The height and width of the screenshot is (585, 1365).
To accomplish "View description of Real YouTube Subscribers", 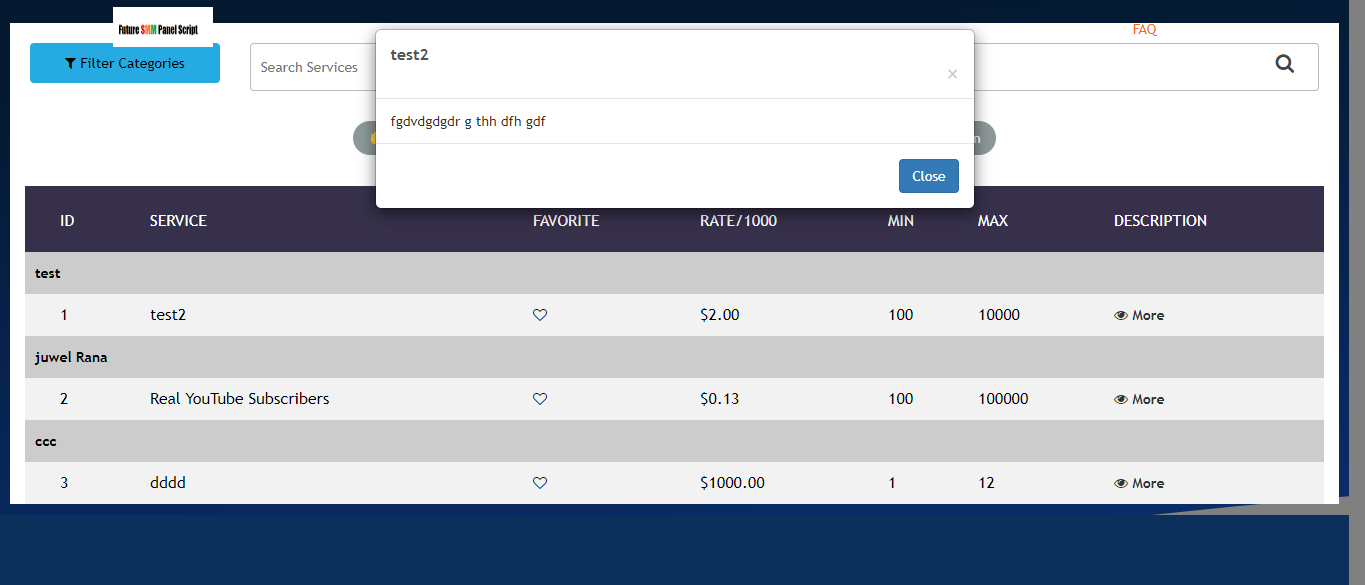I will (x=1139, y=399).
